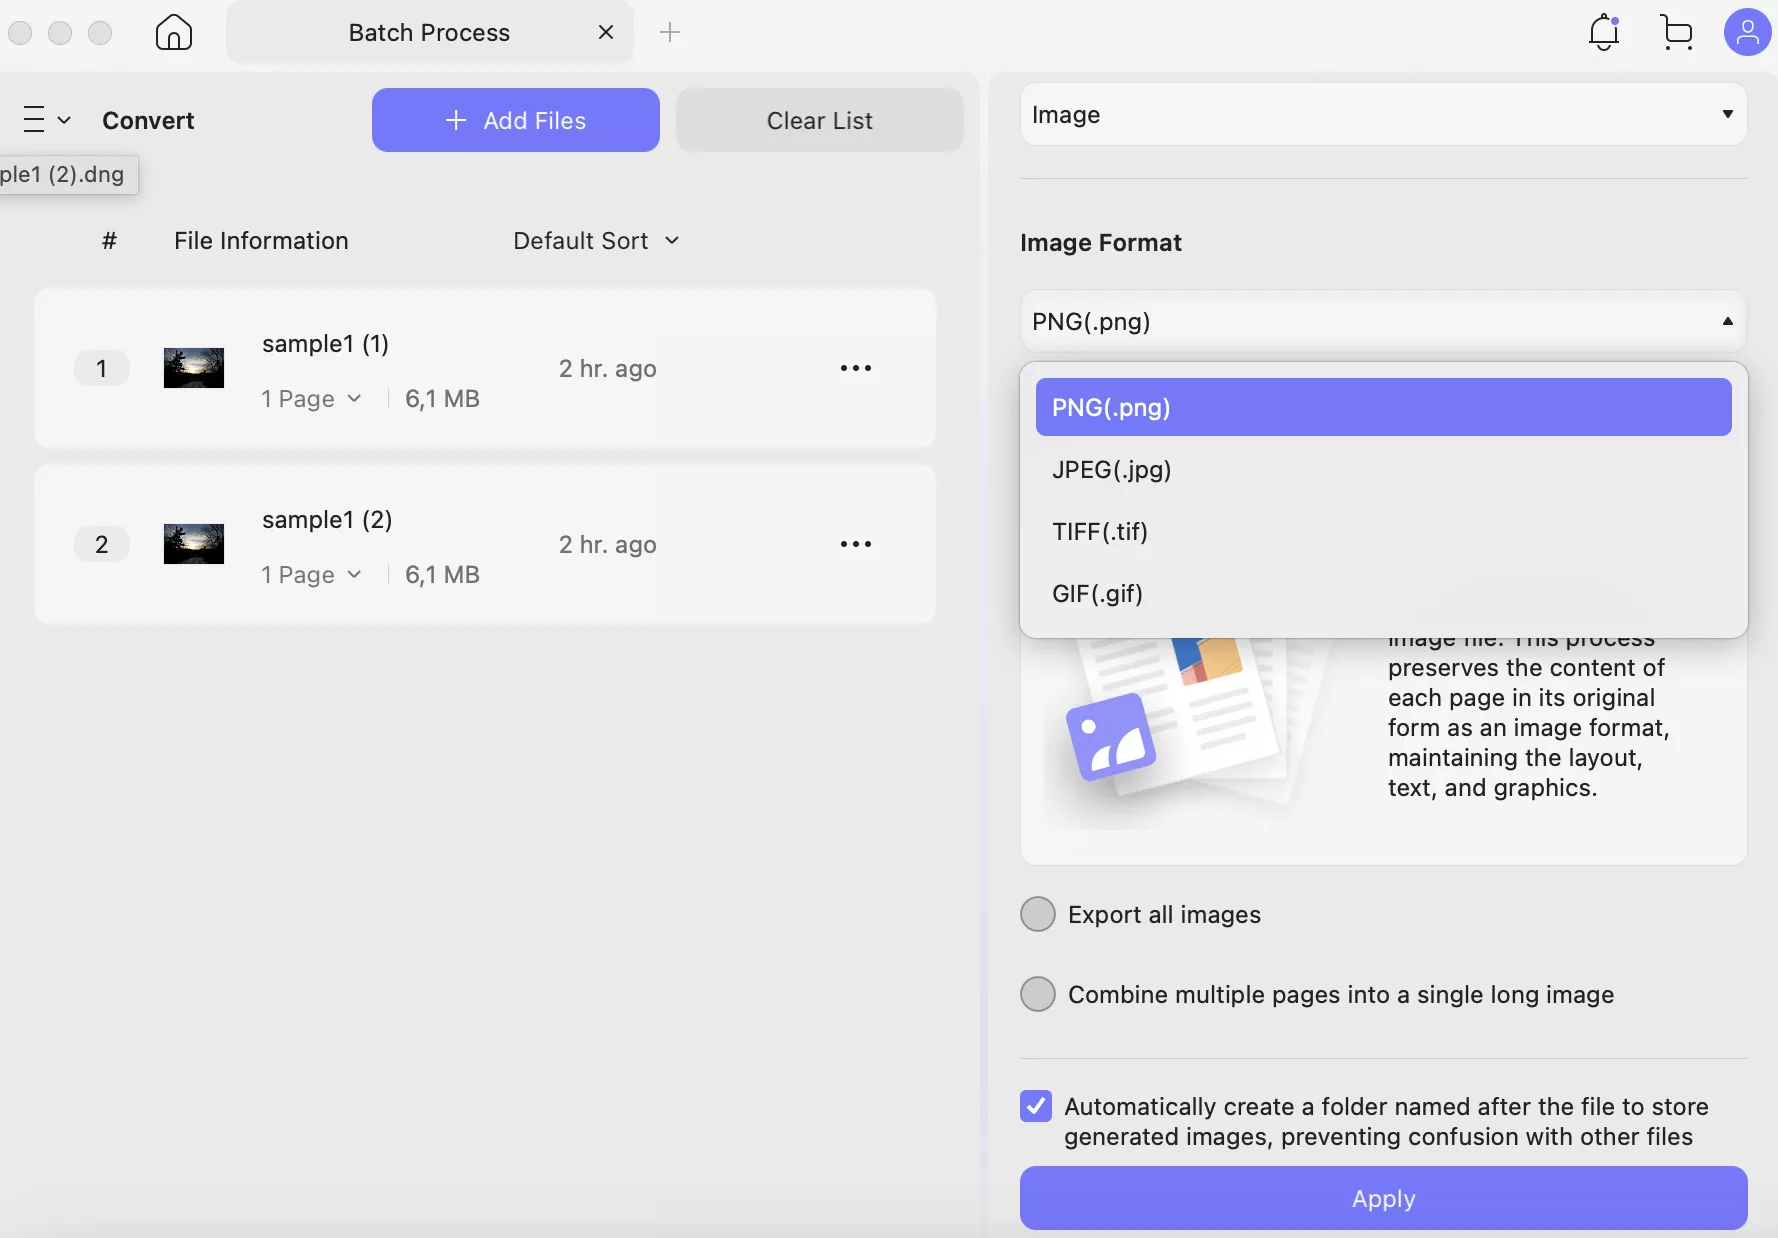Viewport: 1778px width, 1238px height.
Task: Click the Add Files button
Action: [515, 120]
